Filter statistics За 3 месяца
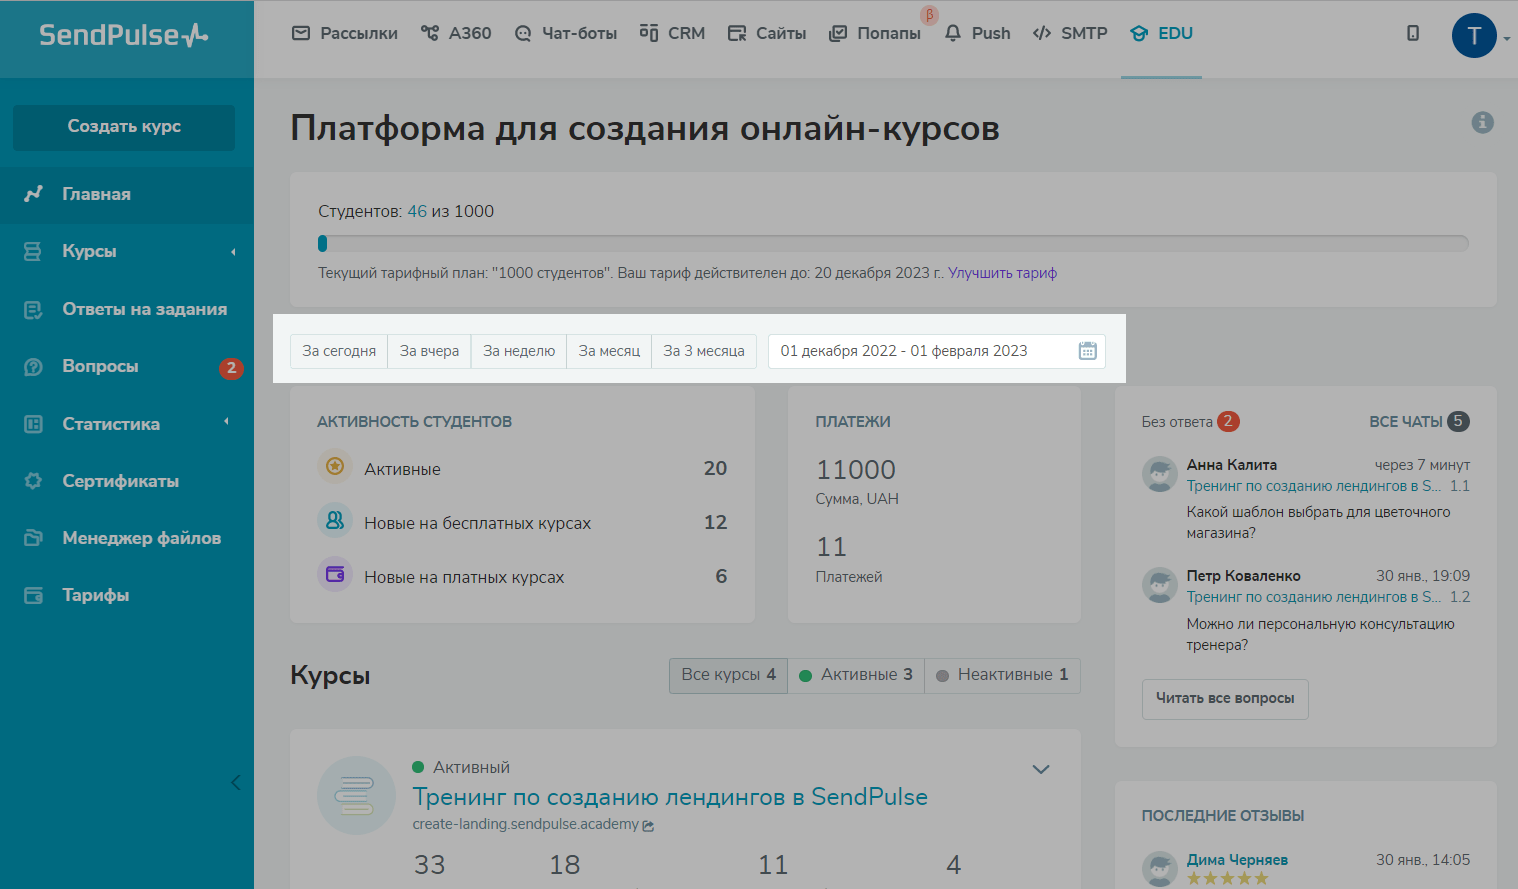Screen dimensions: 1518x889 (x=704, y=351)
